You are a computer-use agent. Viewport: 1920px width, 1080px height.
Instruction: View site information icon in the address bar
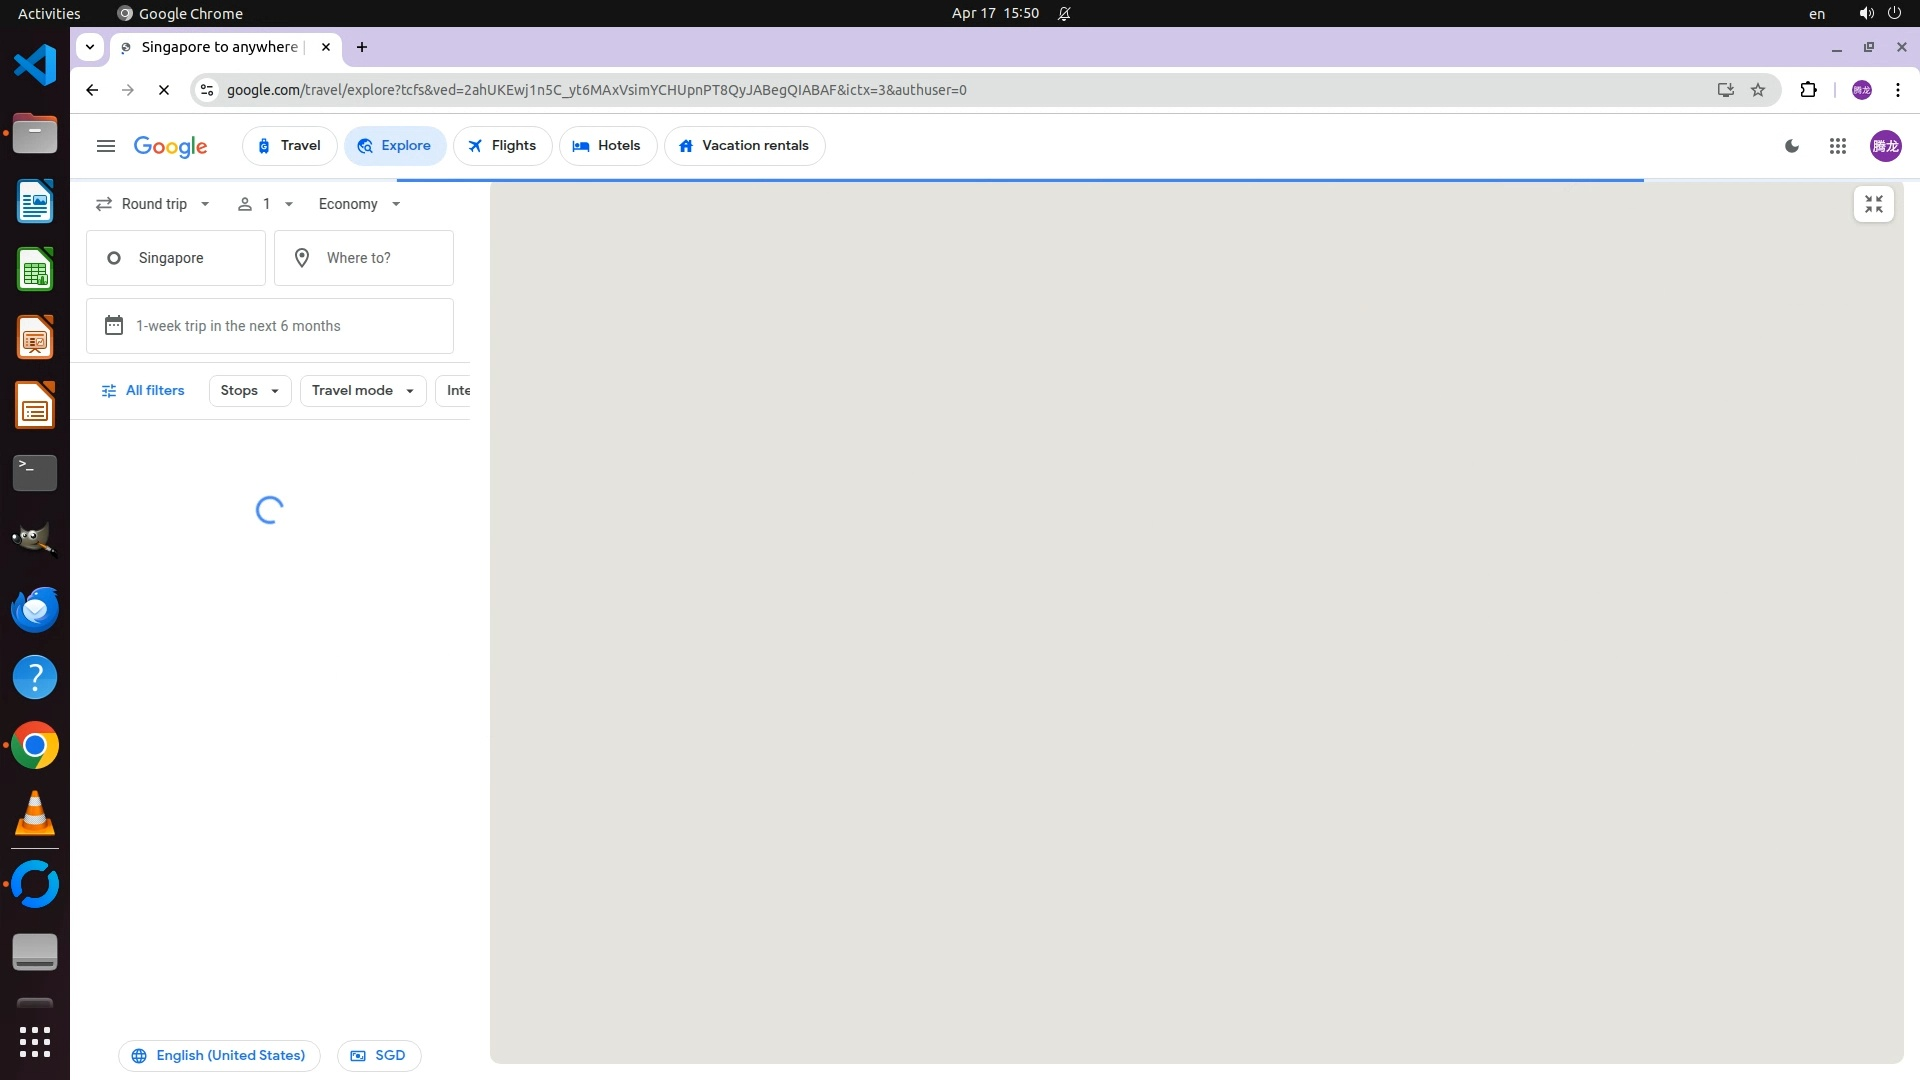coord(206,90)
